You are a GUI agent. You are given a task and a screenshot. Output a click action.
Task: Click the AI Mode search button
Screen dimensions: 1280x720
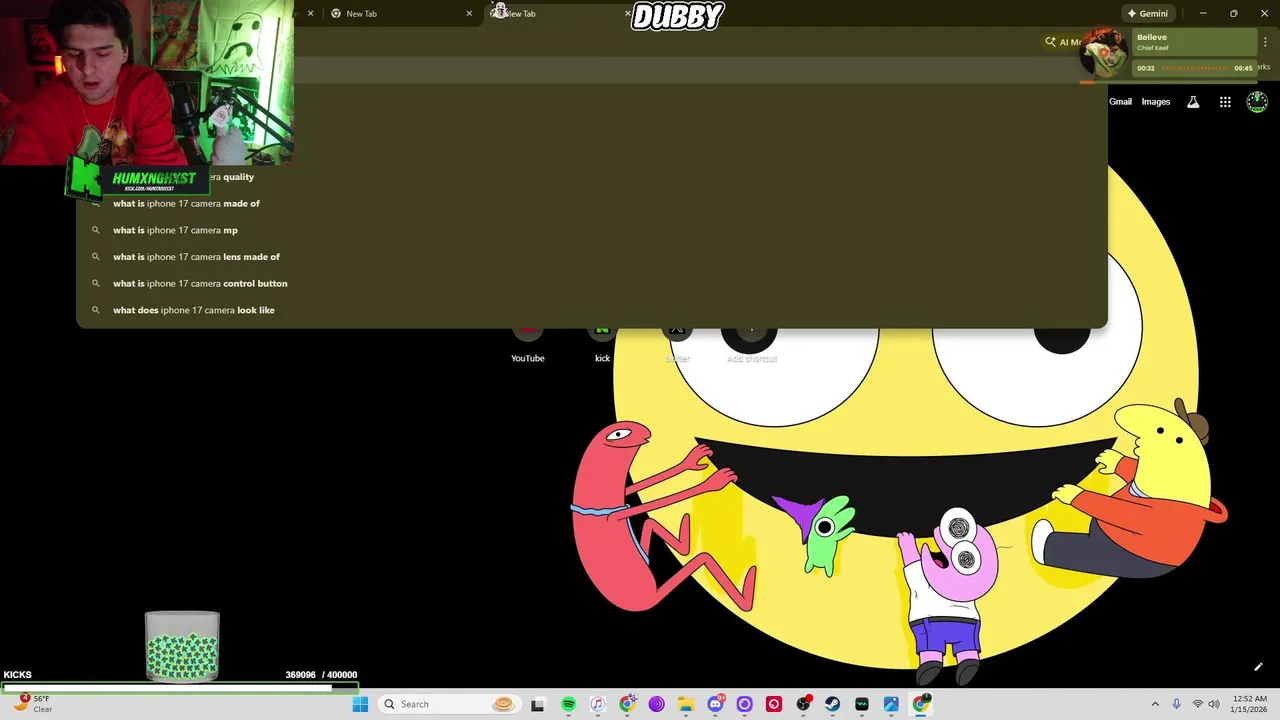click(x=1062, y=42)
